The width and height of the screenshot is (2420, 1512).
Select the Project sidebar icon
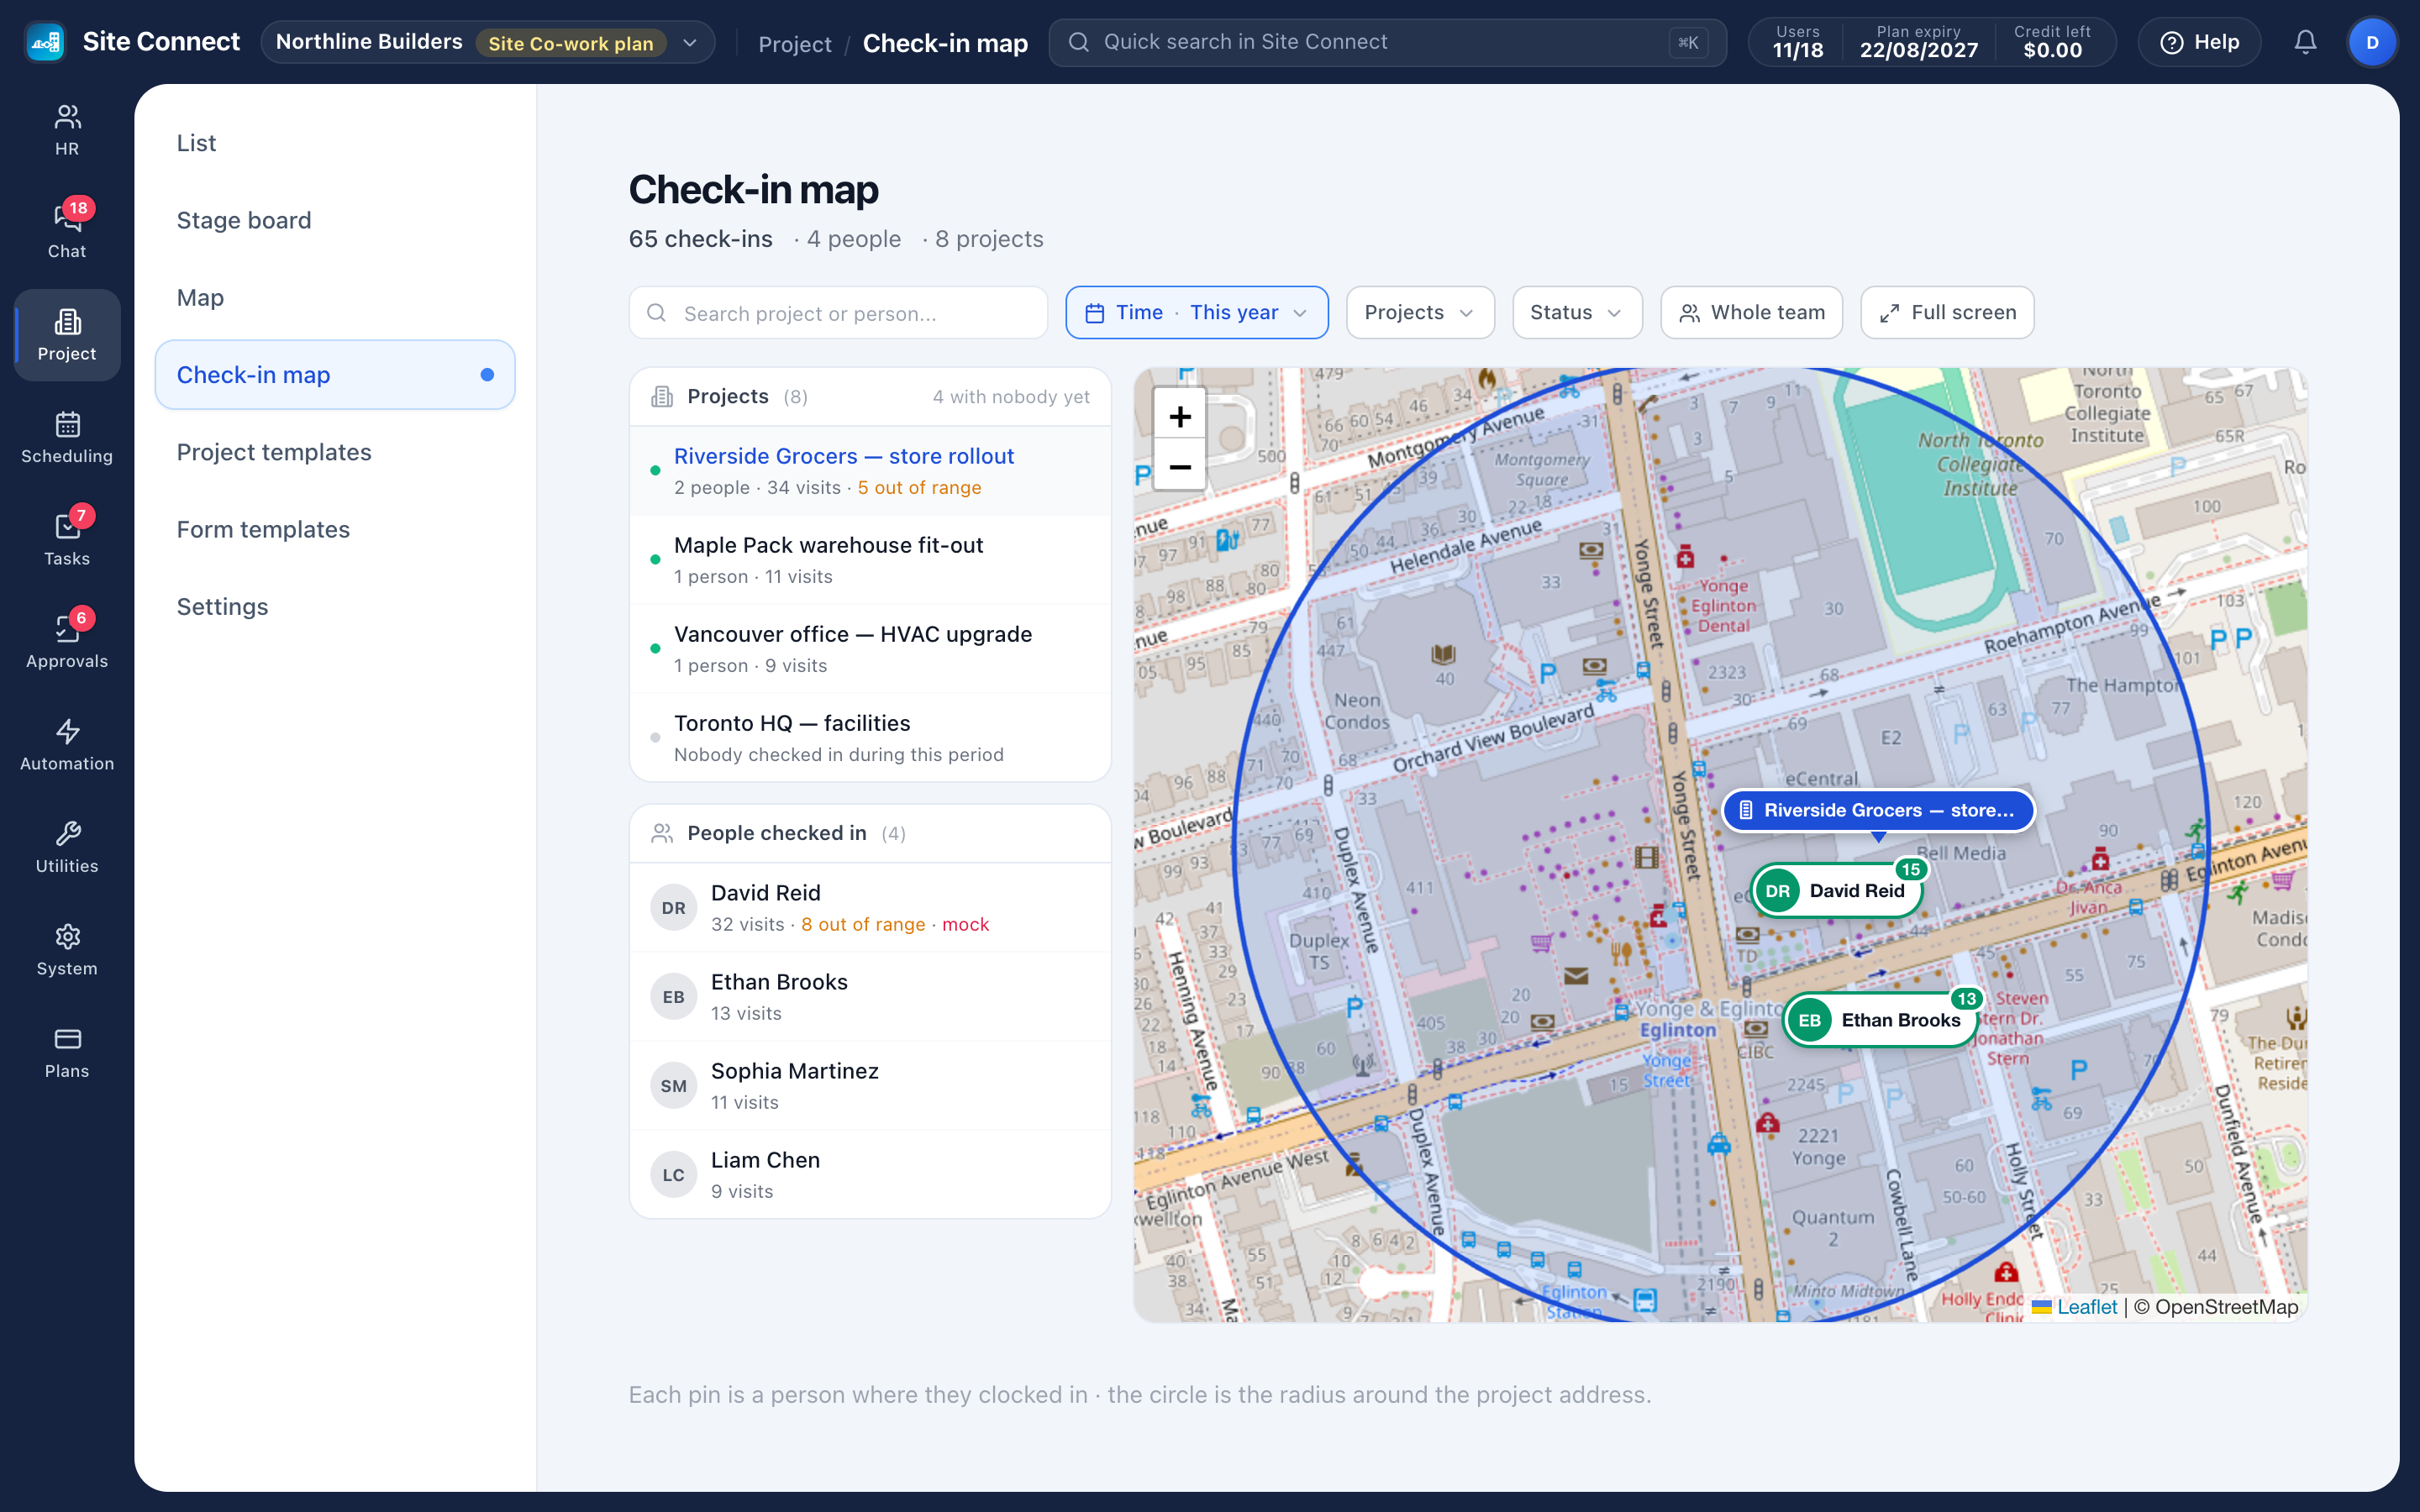(67, 335)
